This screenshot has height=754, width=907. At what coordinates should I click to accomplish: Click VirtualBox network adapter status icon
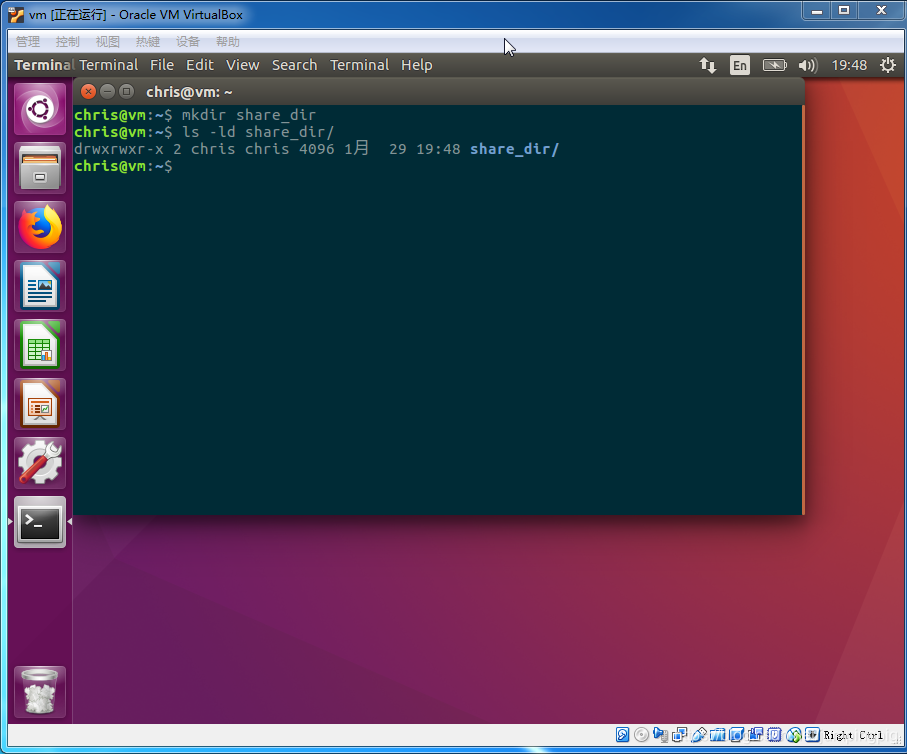tap(680, 734)
